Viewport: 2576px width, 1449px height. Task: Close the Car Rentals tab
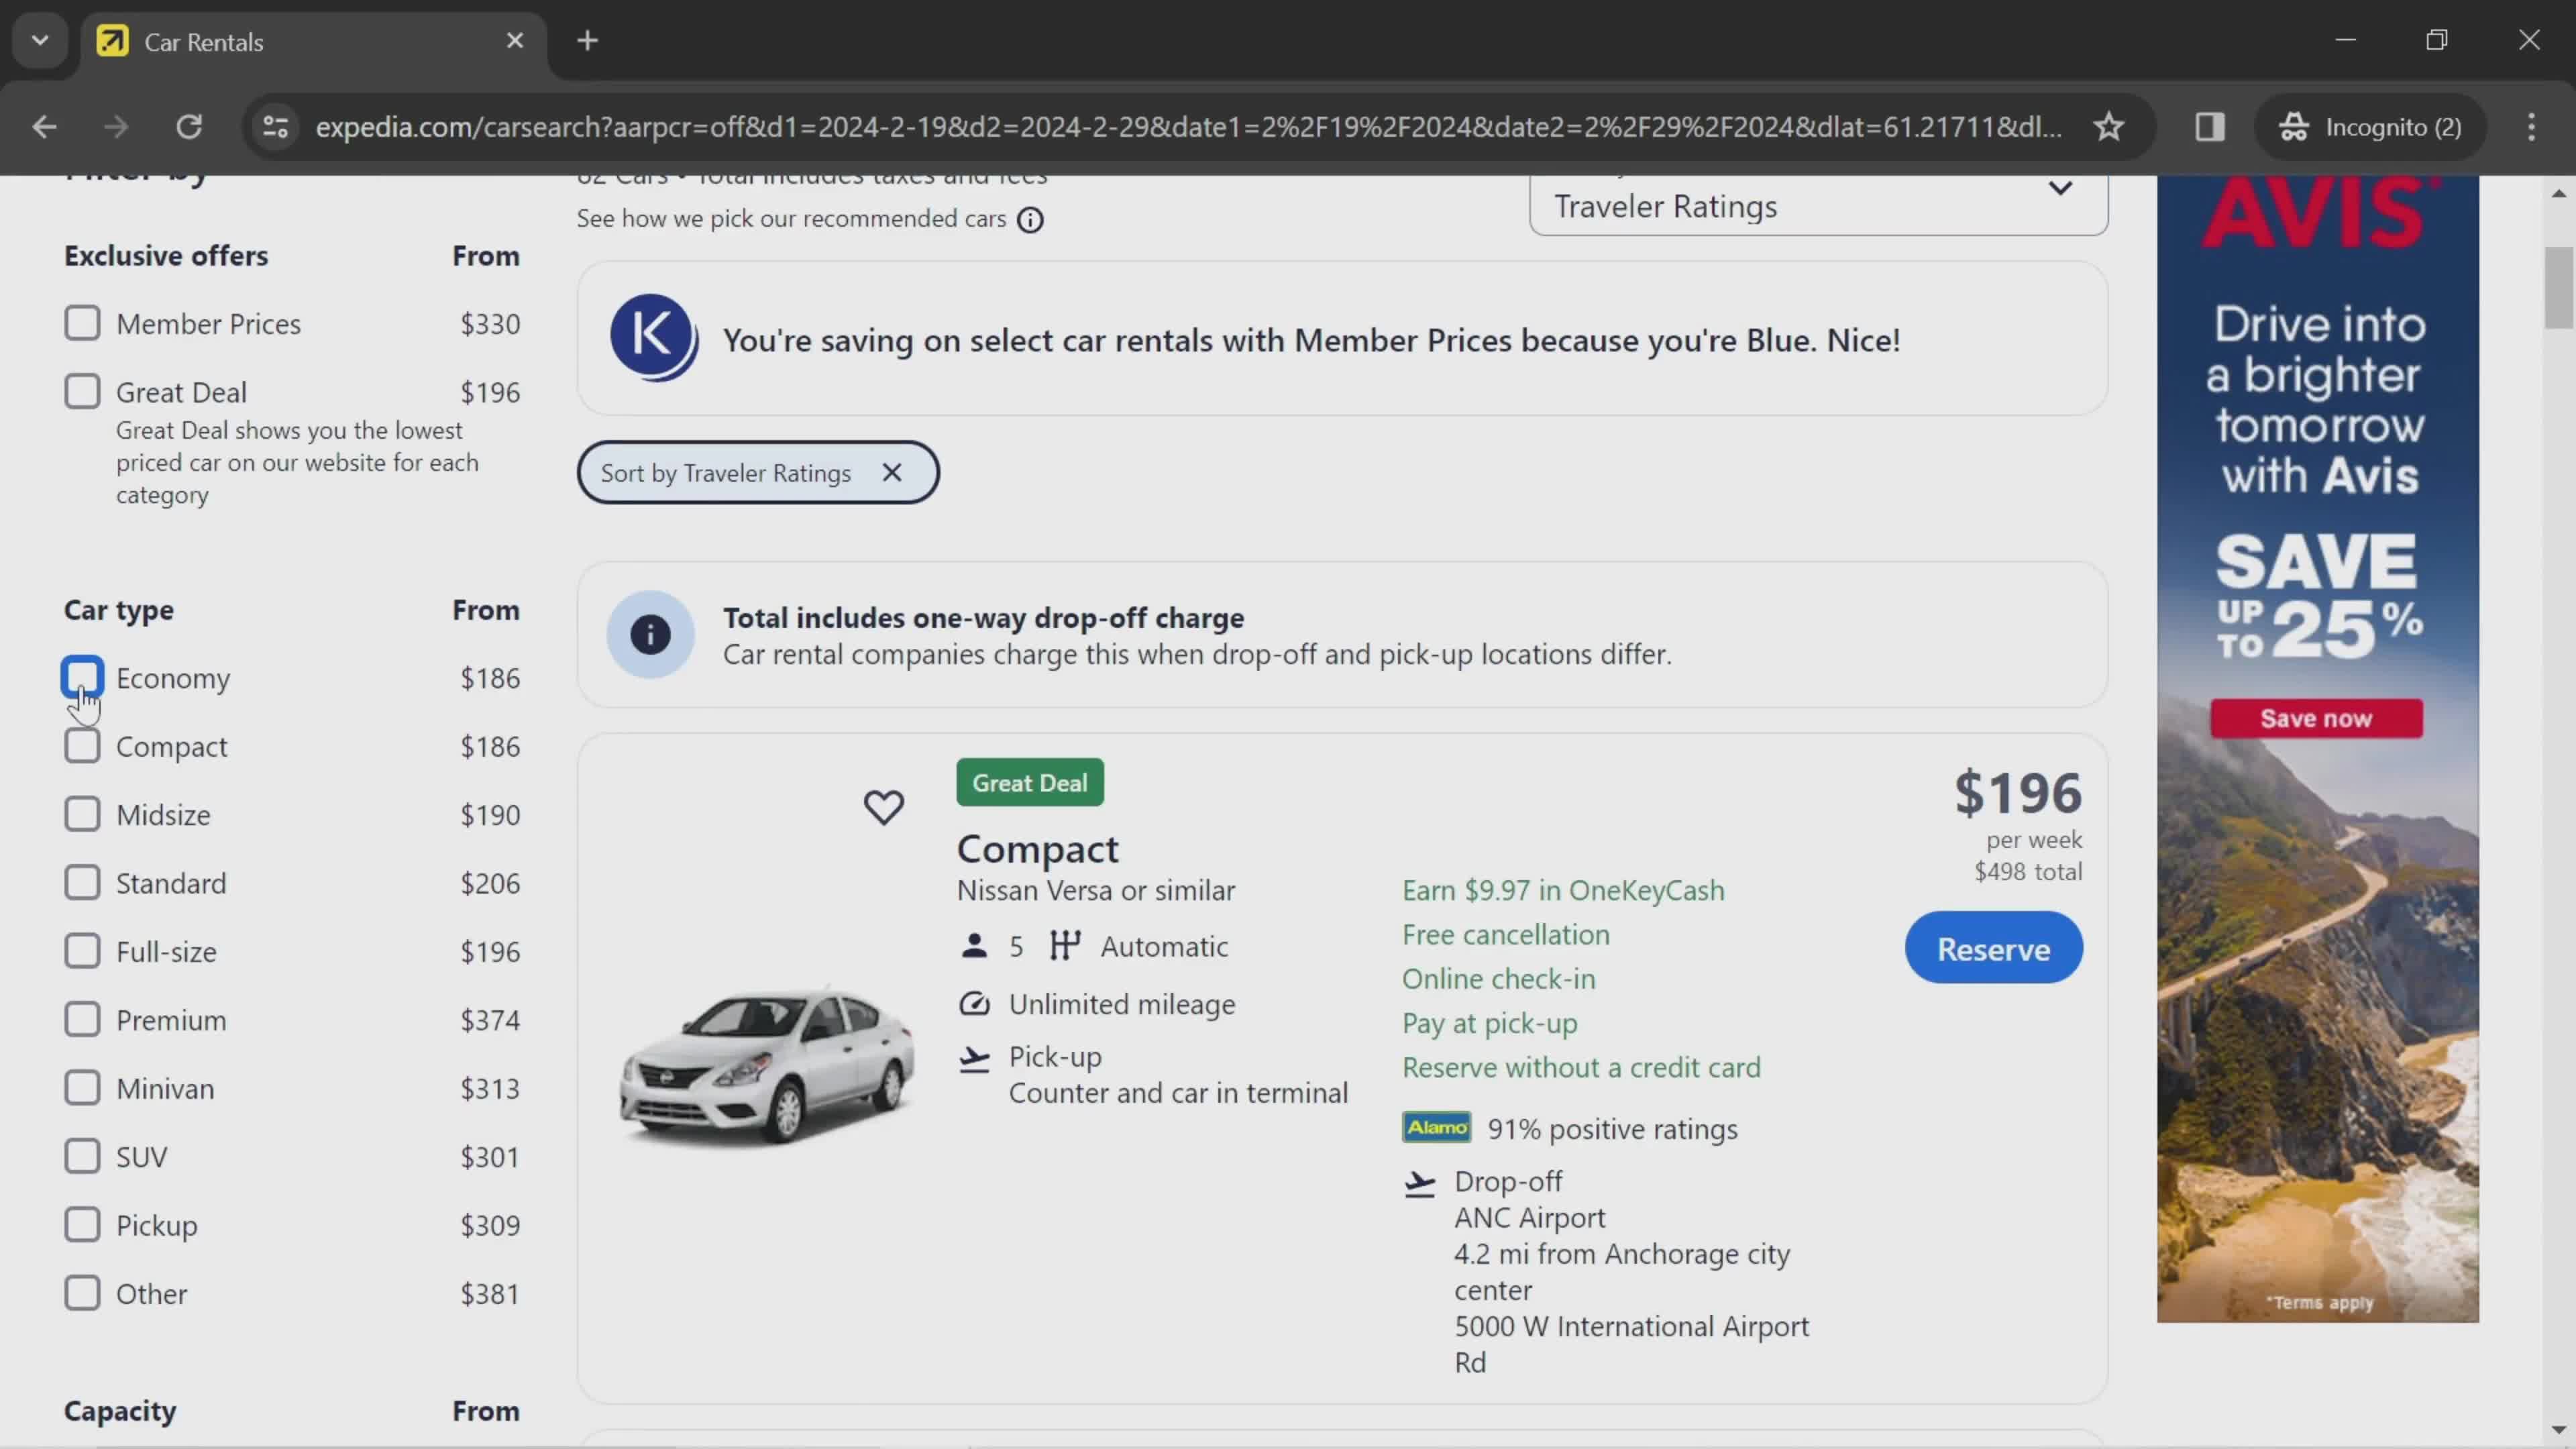click(x=515, y=41)
